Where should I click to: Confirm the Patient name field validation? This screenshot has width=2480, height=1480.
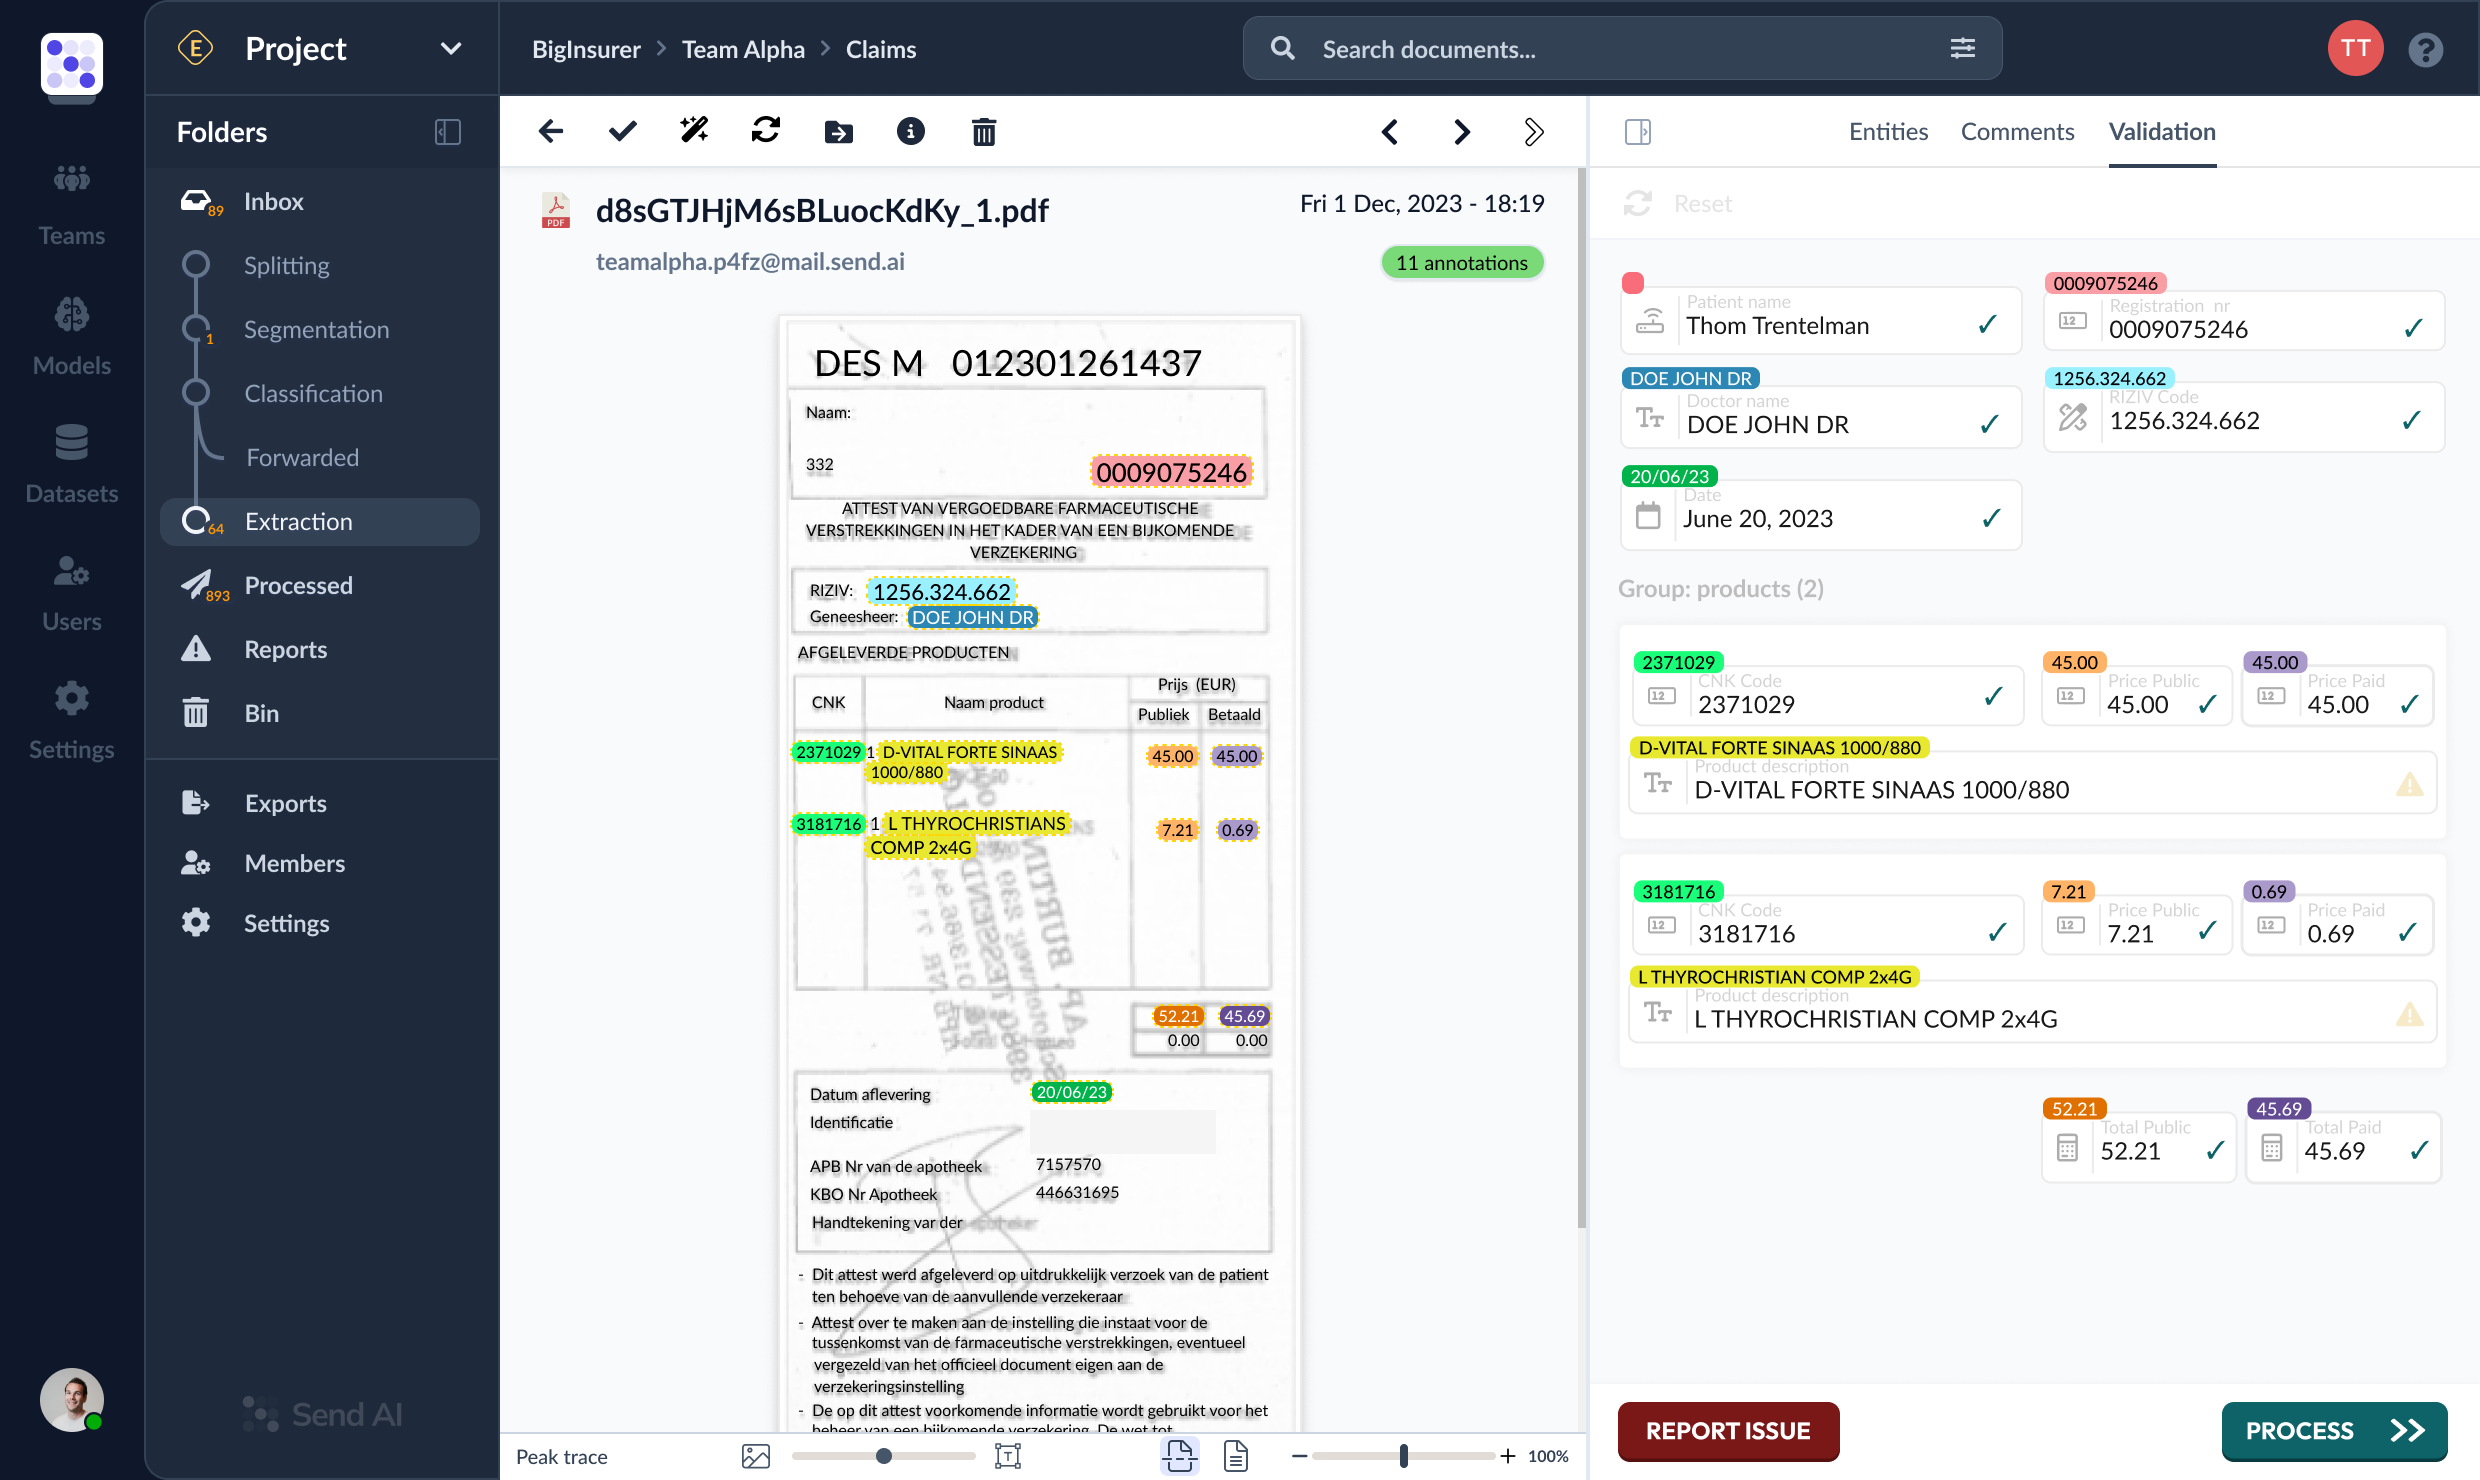coord(1988,324)
